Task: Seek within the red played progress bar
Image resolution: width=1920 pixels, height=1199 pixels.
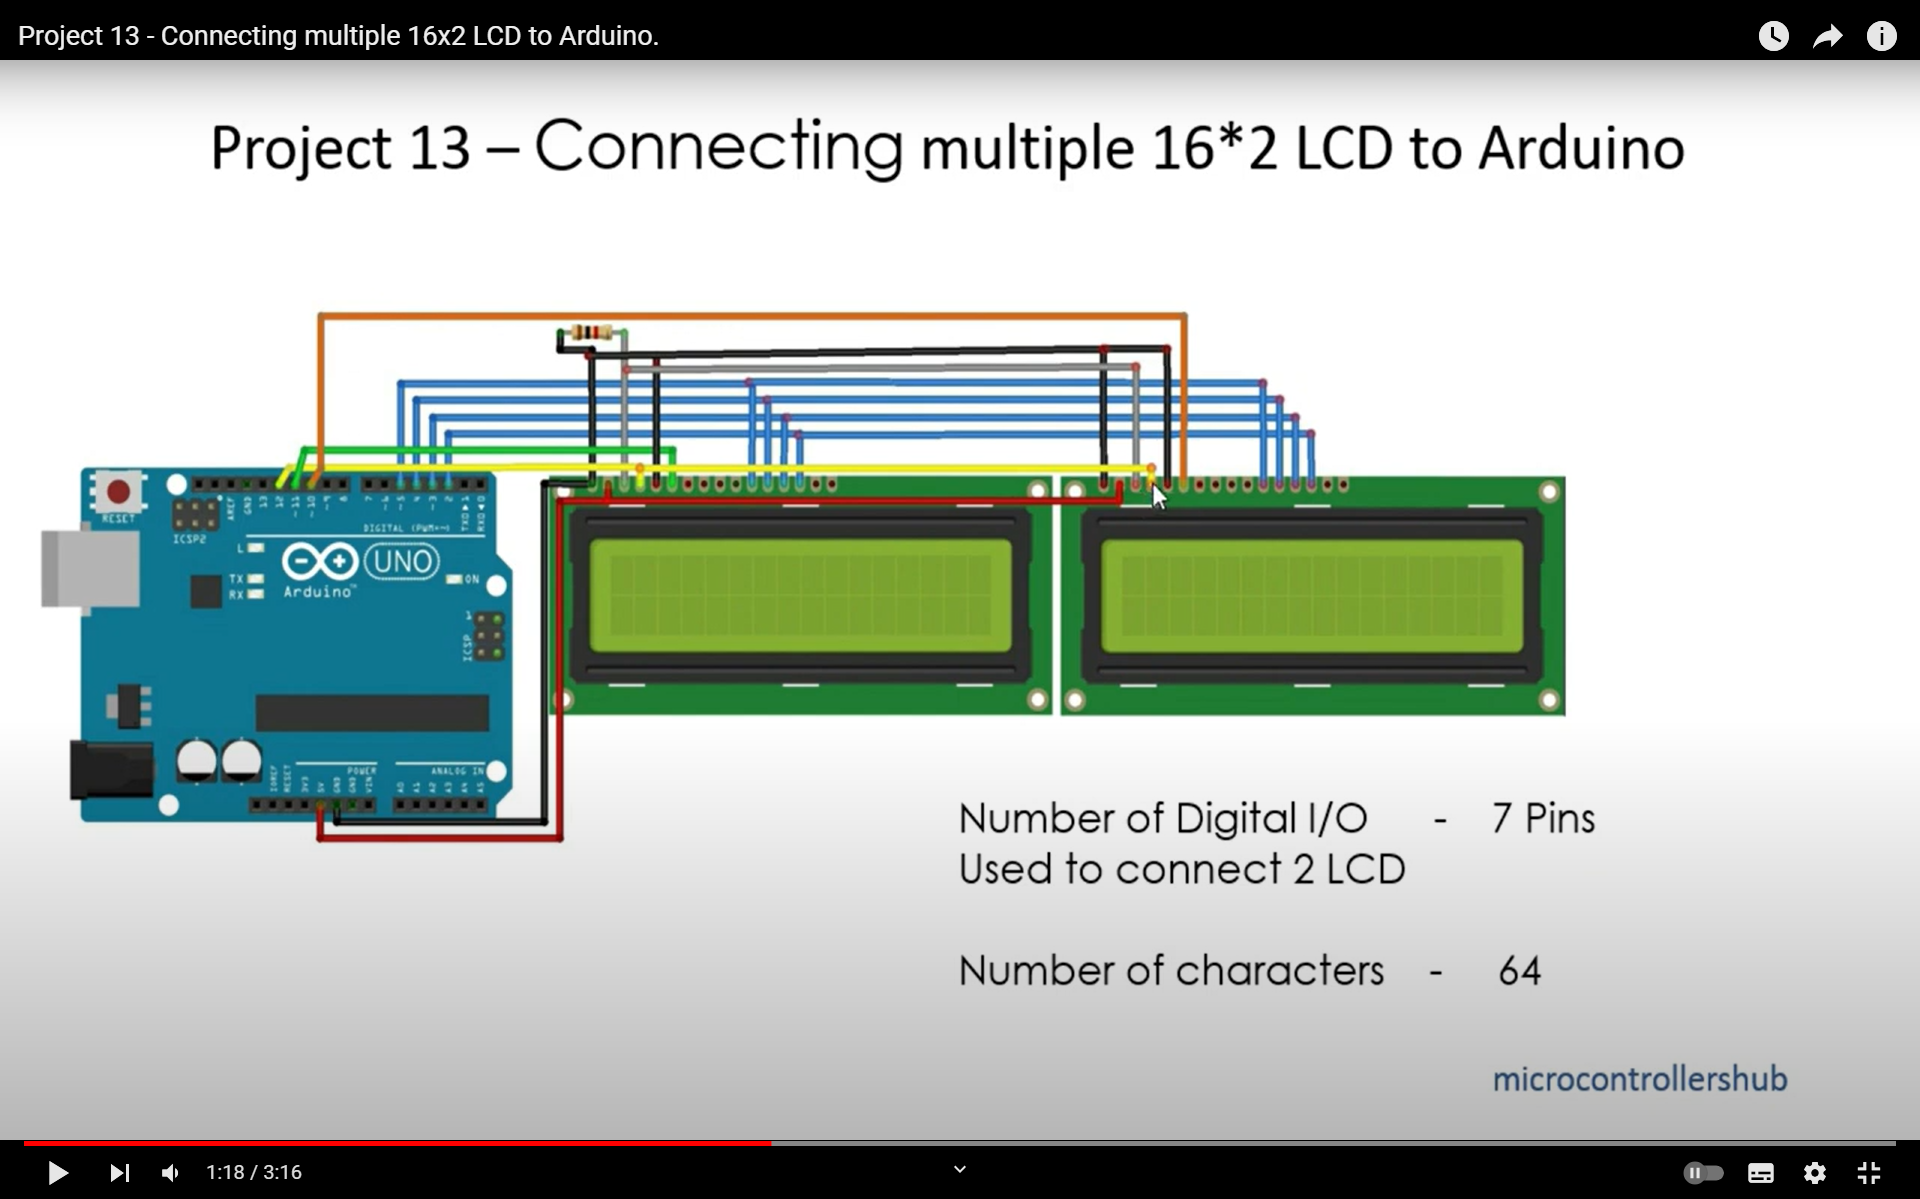Action: pos(400,1142)
